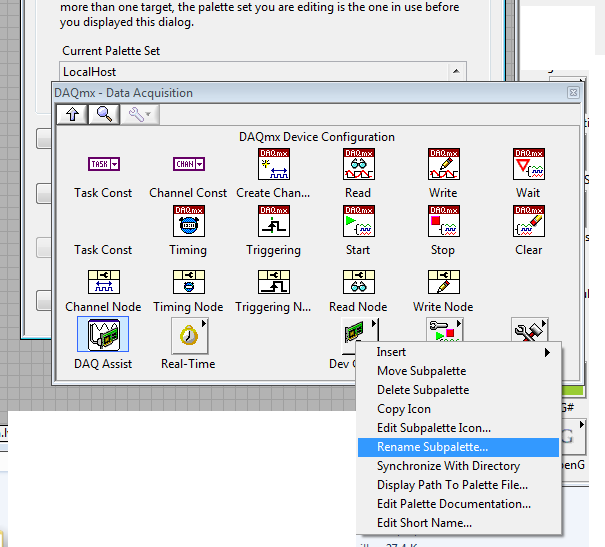This screenshot has width=605, height=547.
Task: Open the advanced wrench-and-hammer subpalette
Action: (x=529, y=330)
